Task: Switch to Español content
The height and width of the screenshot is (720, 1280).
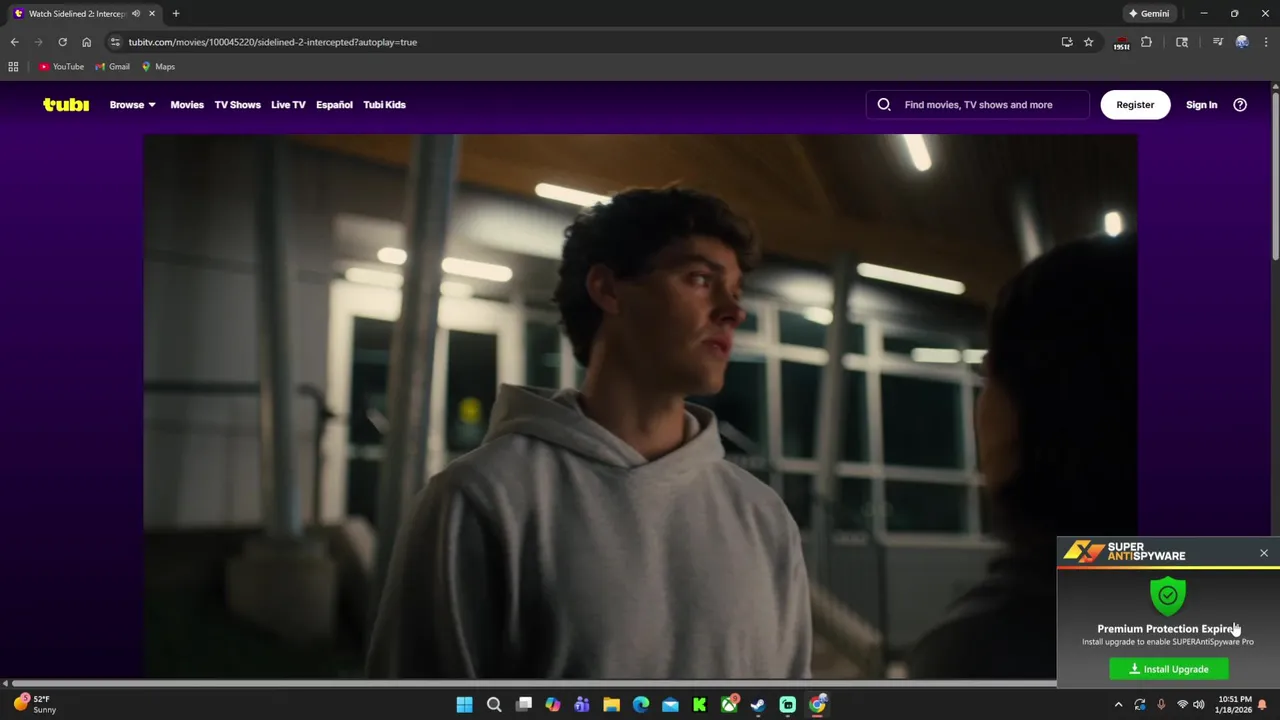Action: click(x=334, y=104)
